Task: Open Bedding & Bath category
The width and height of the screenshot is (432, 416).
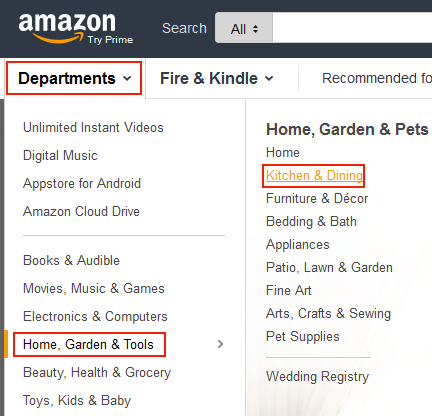Action: pyautogui.click(x=311, y=221)
